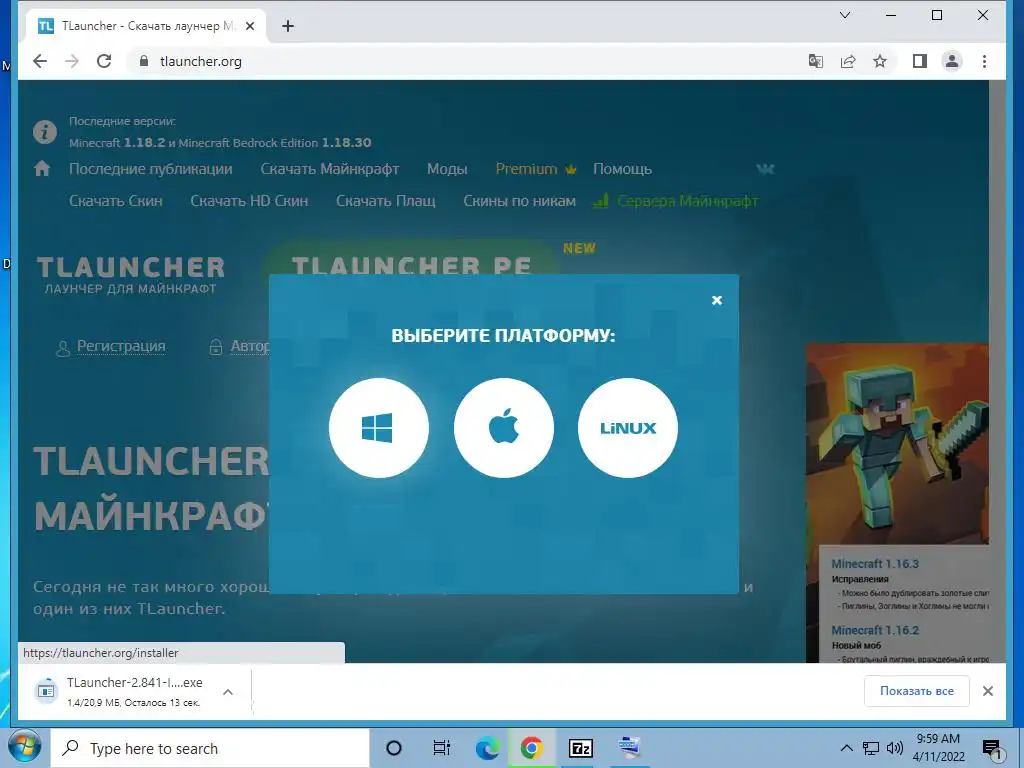Click the info icon near latest versions
This screenshot has height=768, width=1024.
(45, 132)
